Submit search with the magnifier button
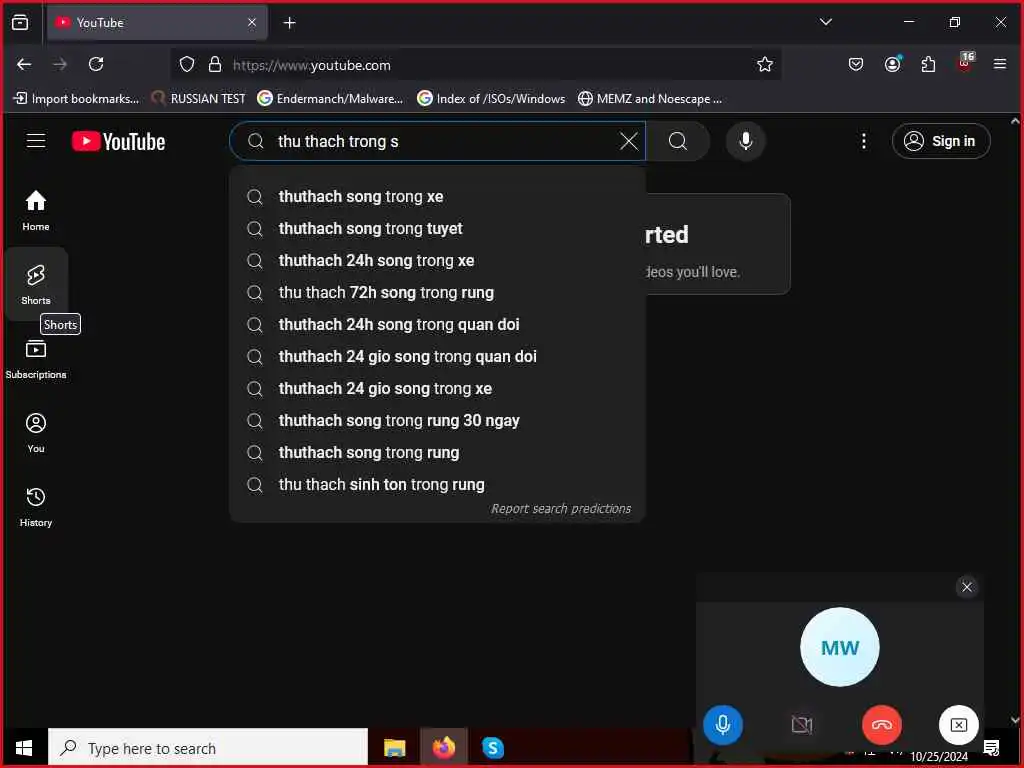 click(x=678, y=141)
